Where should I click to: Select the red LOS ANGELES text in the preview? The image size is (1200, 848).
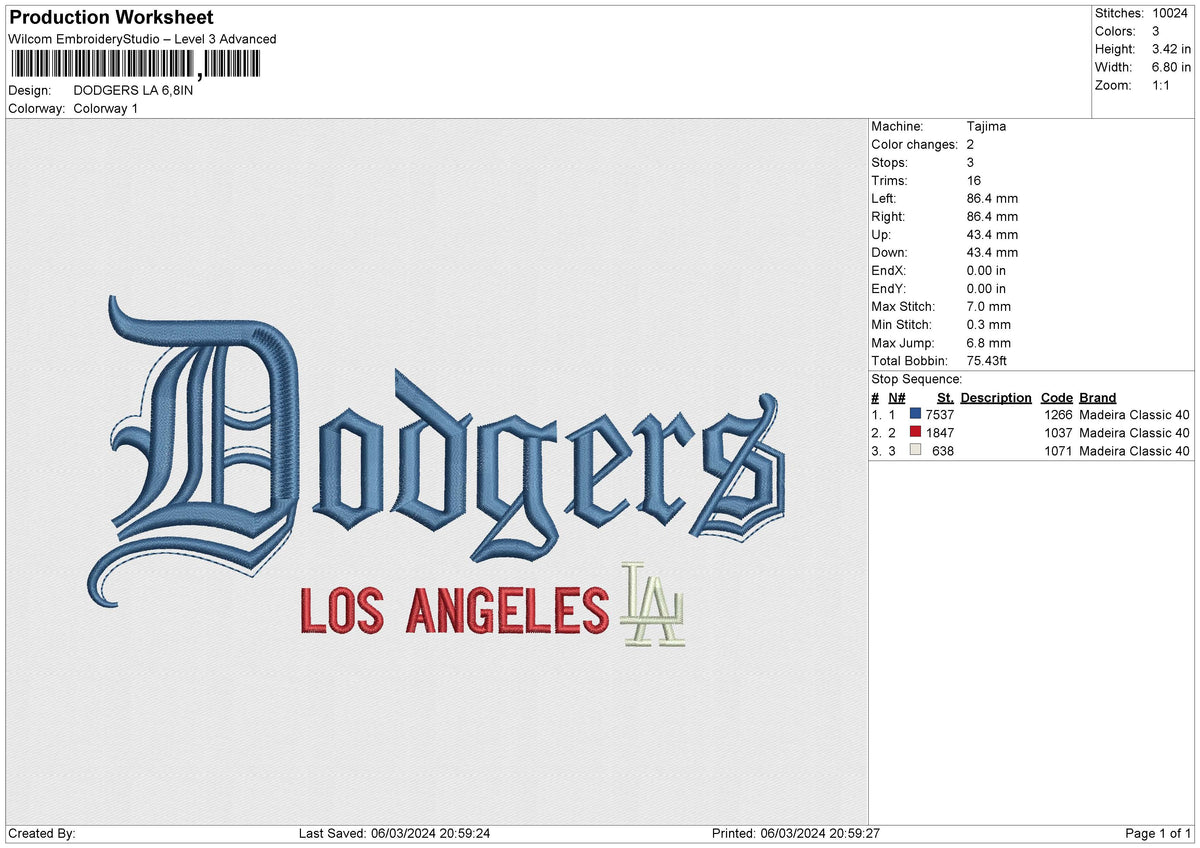coord(454,611)
